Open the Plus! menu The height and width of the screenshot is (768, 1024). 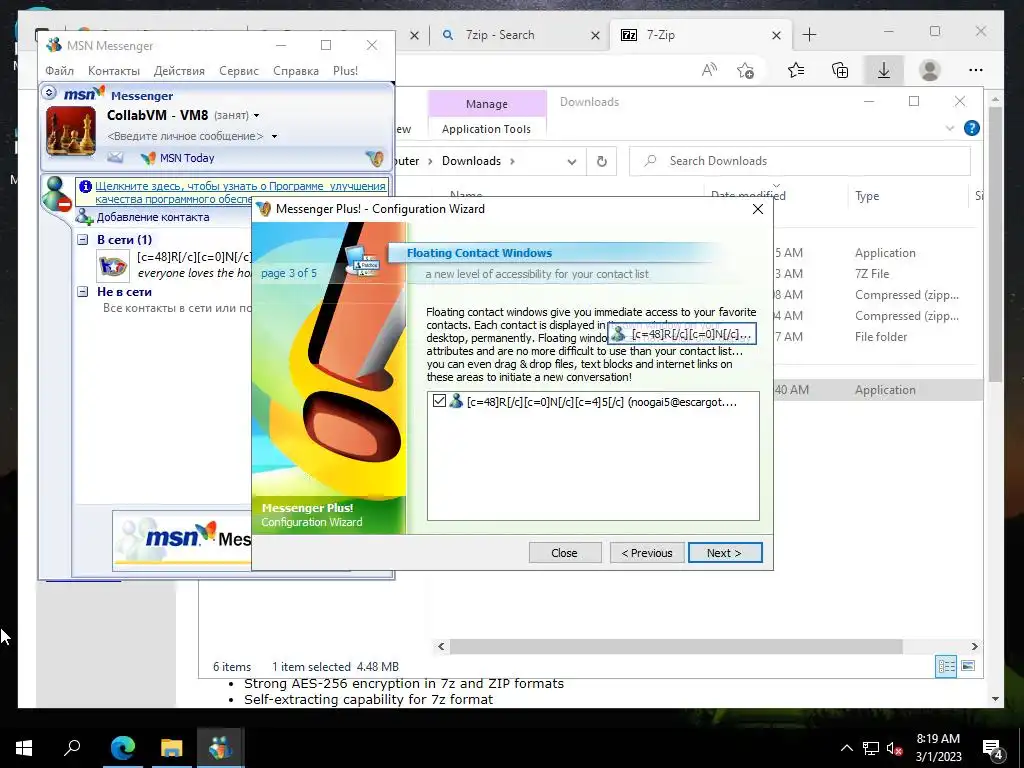point(345,71)
